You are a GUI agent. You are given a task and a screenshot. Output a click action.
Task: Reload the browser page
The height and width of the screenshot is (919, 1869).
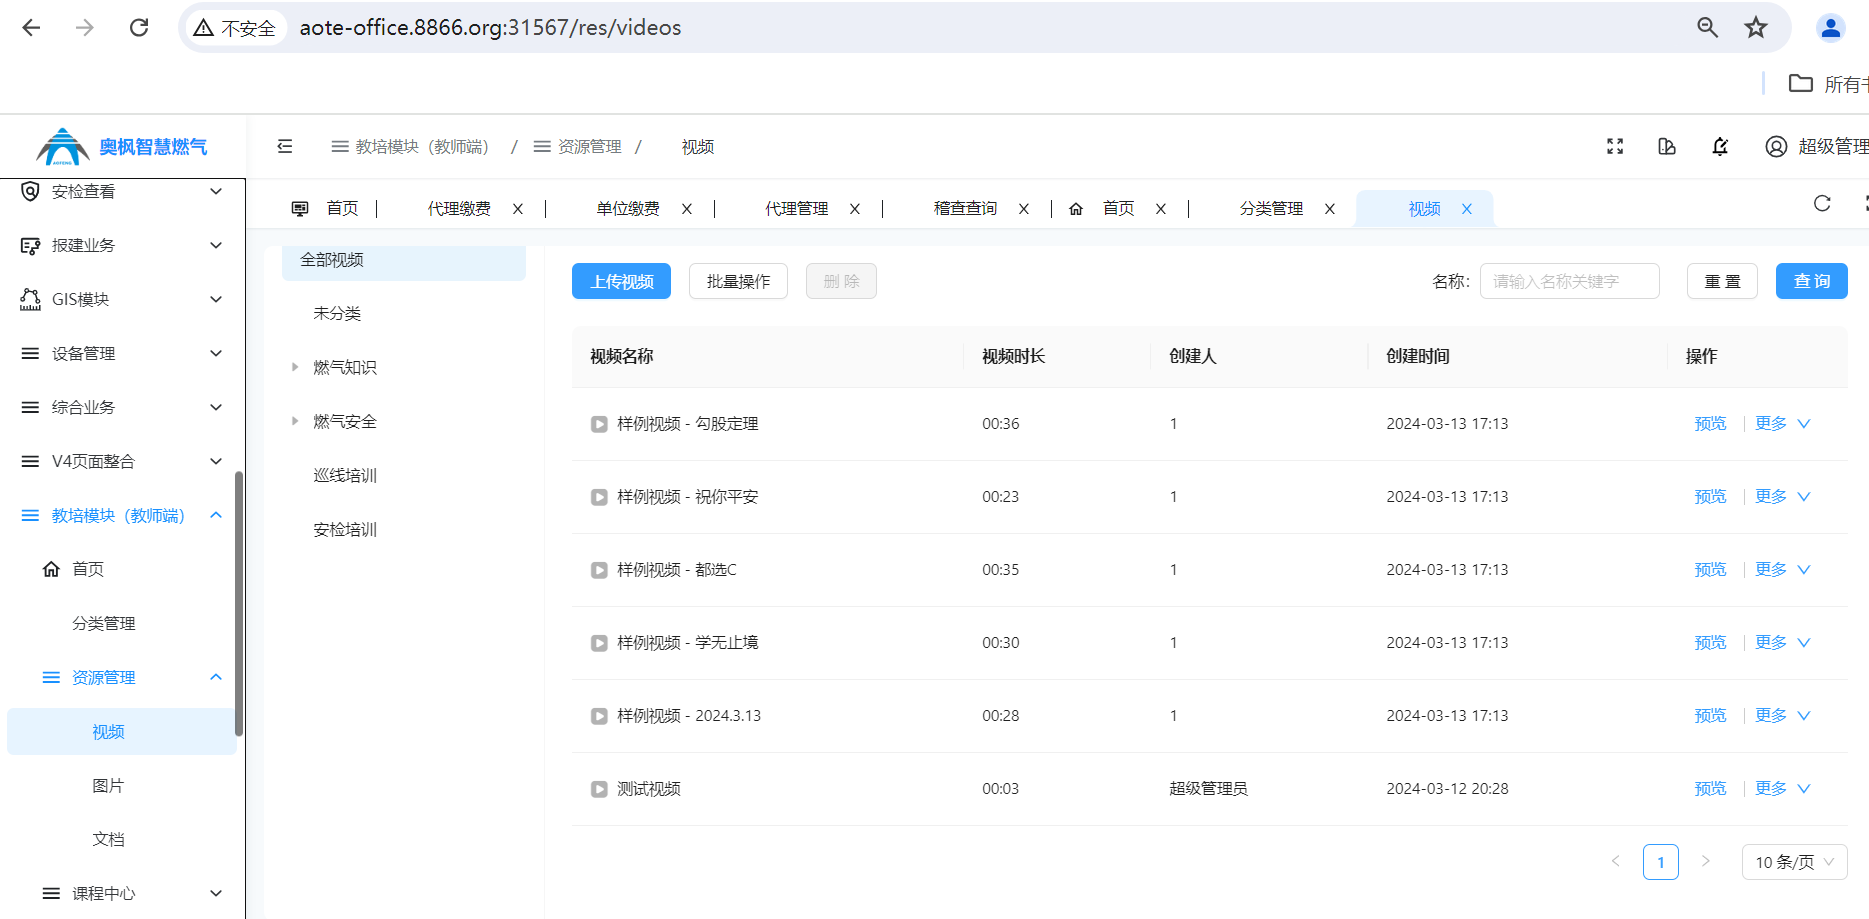pyautogui.click(x=139, y=28)
